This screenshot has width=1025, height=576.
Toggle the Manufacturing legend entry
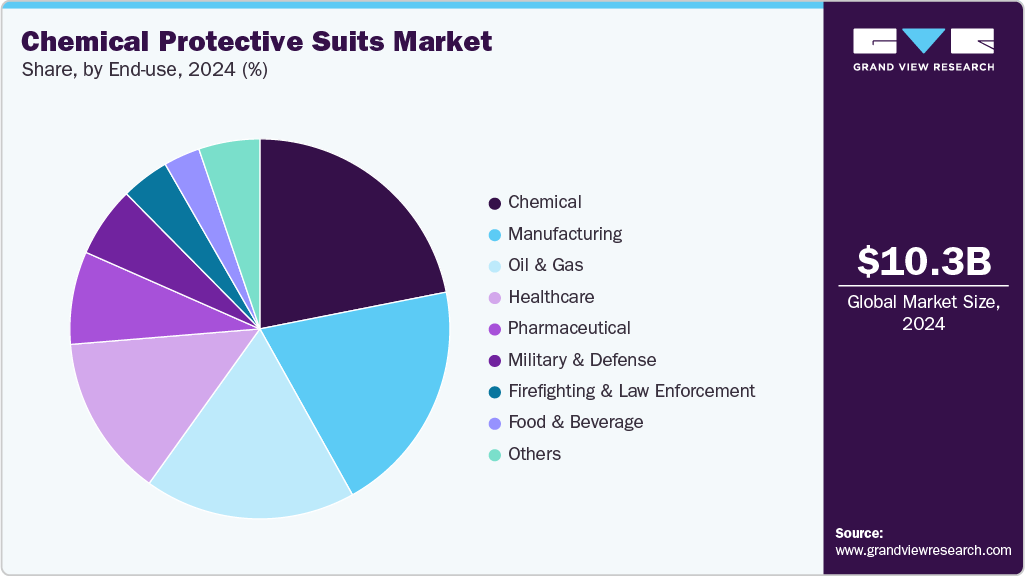click(x=565, y=234)
